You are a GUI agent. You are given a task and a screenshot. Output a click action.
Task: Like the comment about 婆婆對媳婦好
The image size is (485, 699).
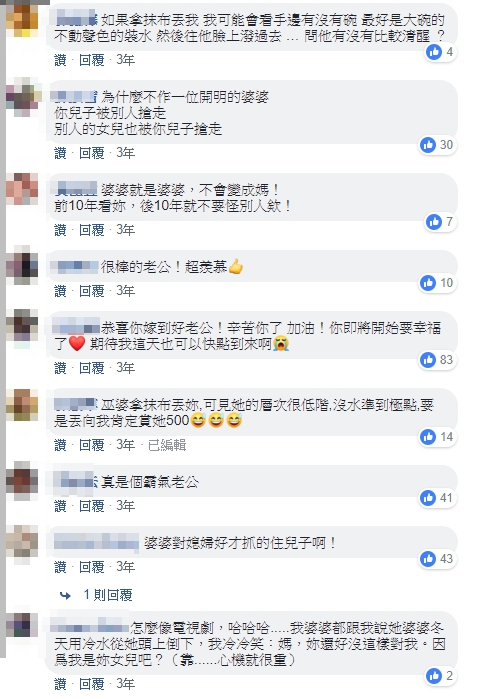(x=60, y=567)
